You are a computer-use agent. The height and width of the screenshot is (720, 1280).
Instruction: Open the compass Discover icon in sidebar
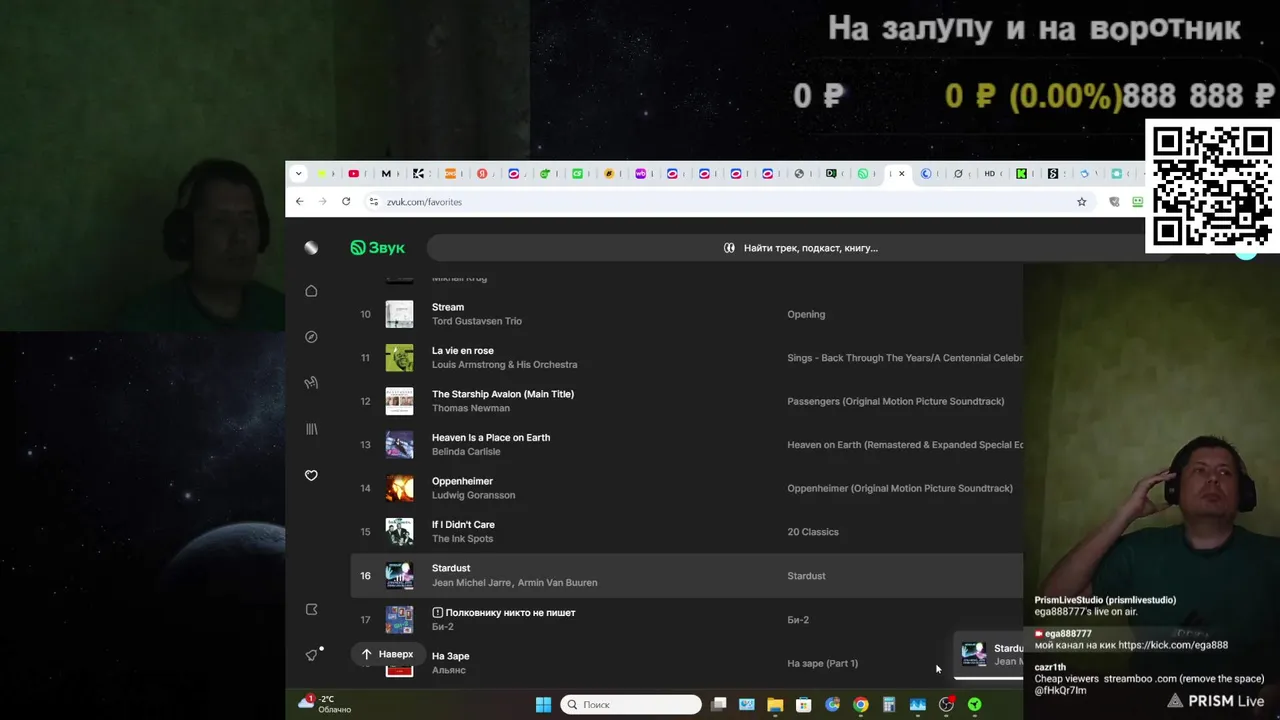point(311,337)
